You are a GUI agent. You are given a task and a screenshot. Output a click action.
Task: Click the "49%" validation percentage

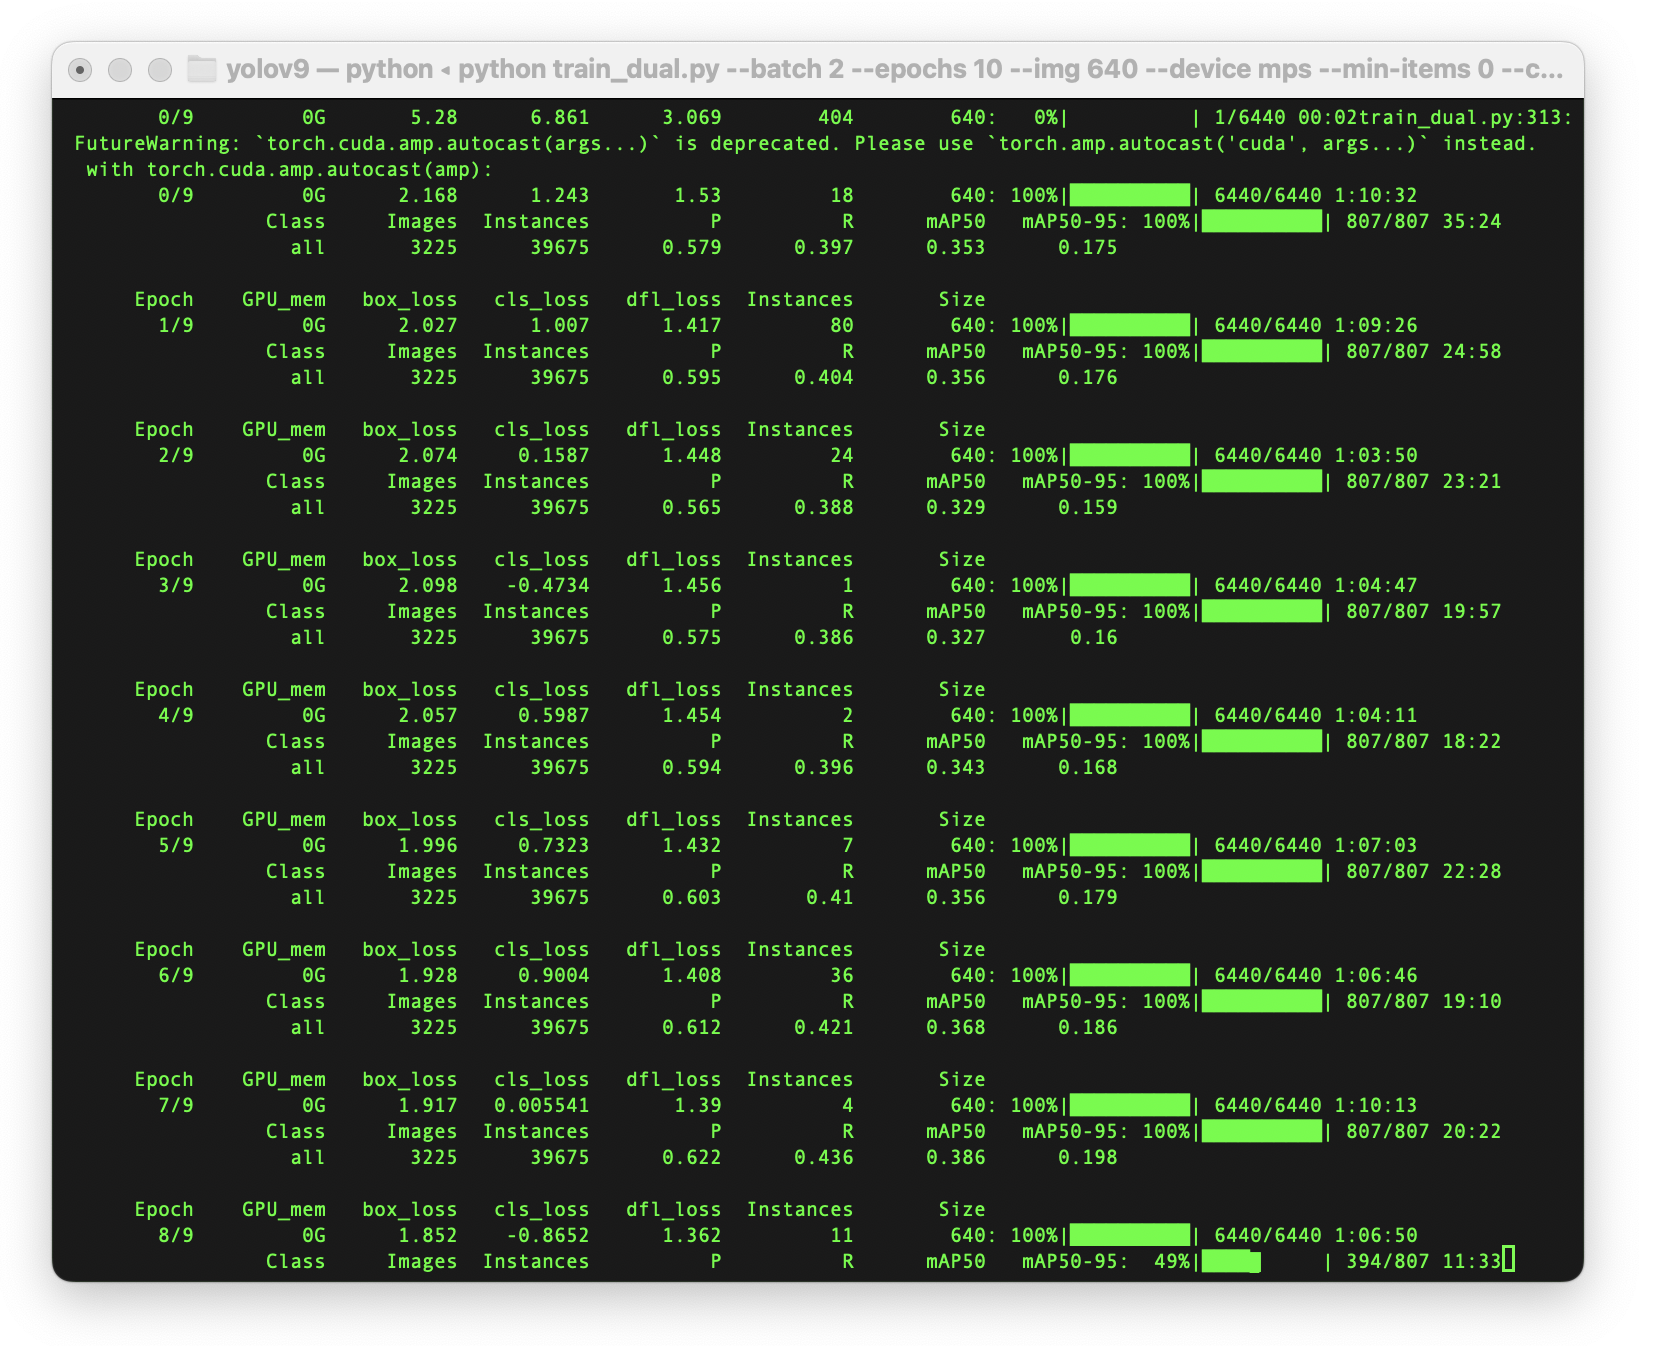[1172, 1261]
